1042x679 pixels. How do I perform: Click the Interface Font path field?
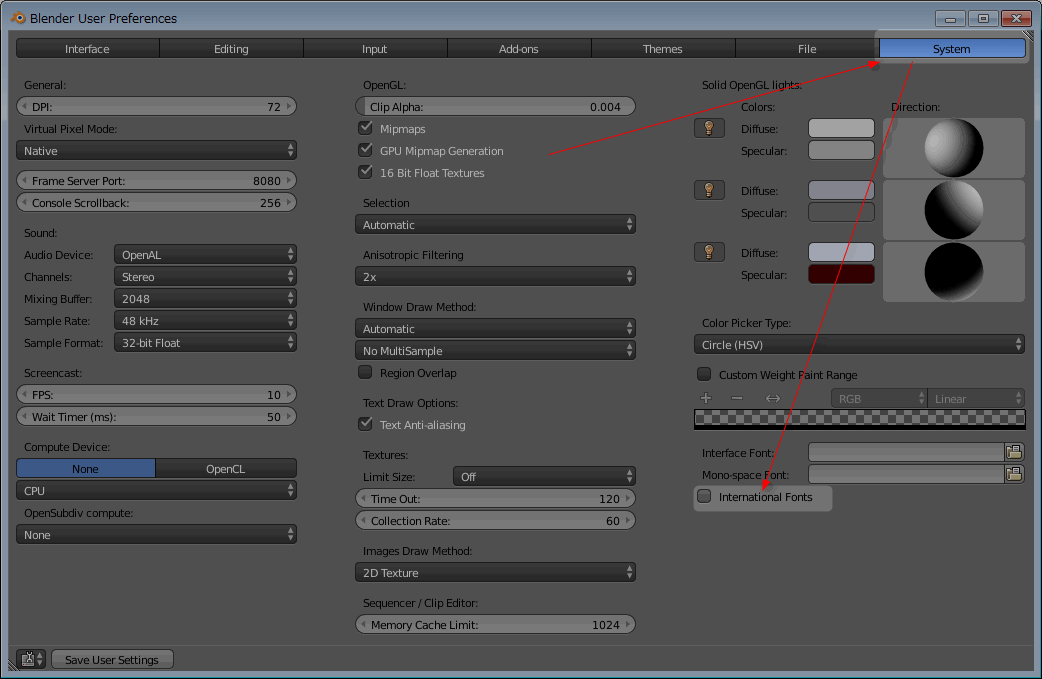click(x=906, y=452)
